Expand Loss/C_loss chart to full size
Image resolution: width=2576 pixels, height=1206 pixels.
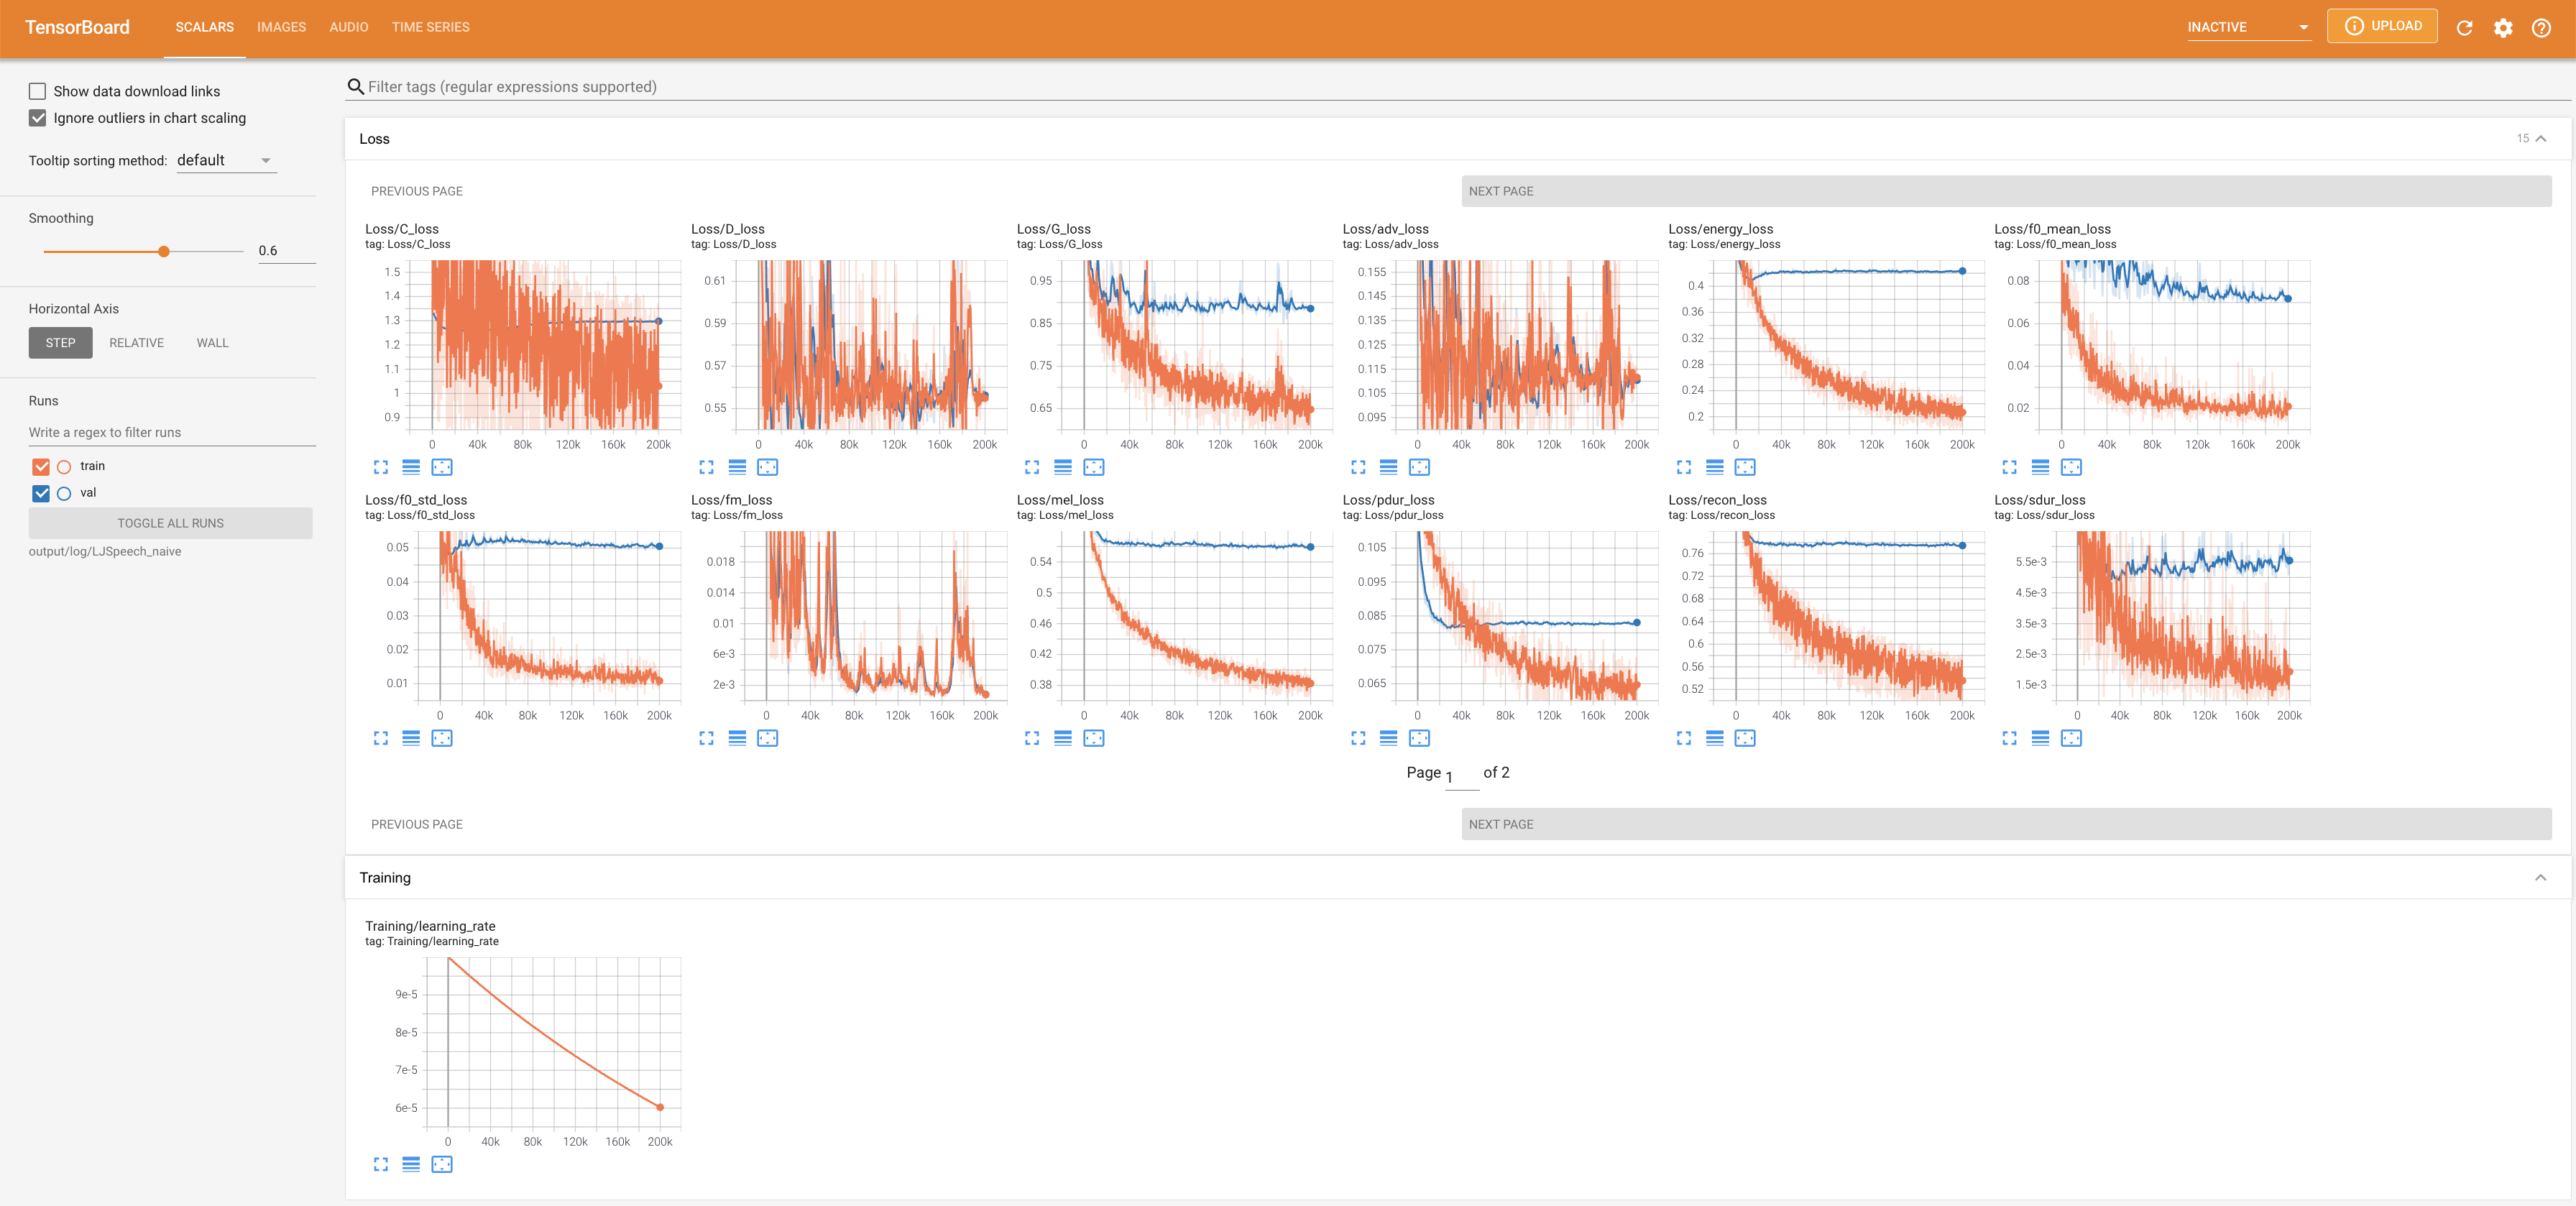click(x=381, y=467)
